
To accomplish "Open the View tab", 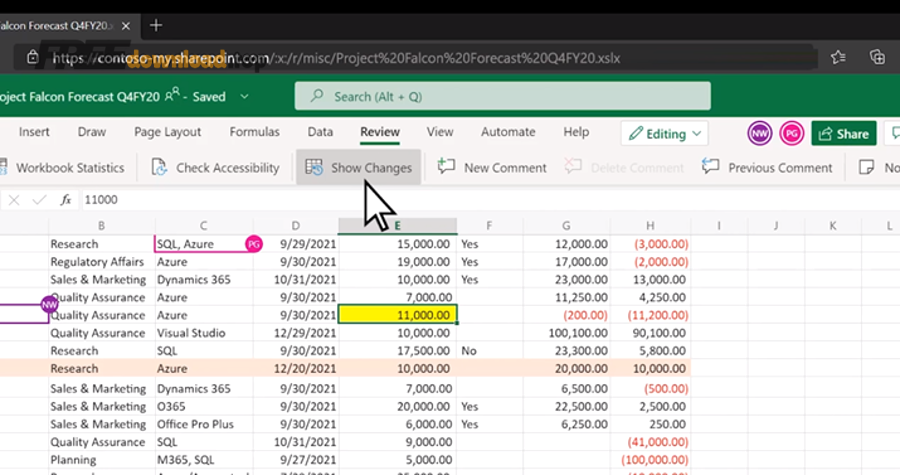I will click(440, 132).
